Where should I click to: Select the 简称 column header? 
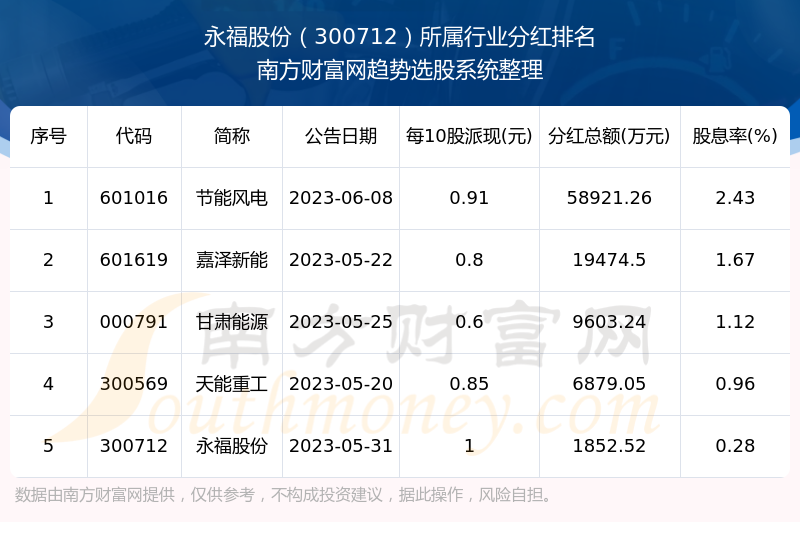(x=232, y=136)
